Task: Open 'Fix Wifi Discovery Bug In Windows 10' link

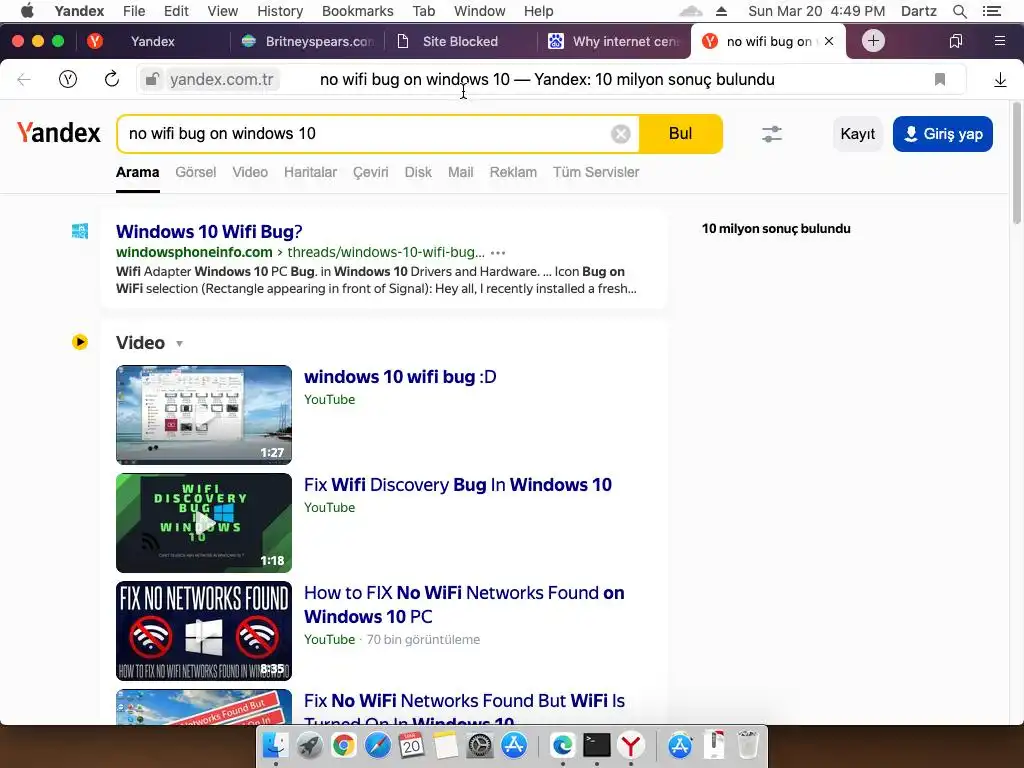Action: pos(458,485)
